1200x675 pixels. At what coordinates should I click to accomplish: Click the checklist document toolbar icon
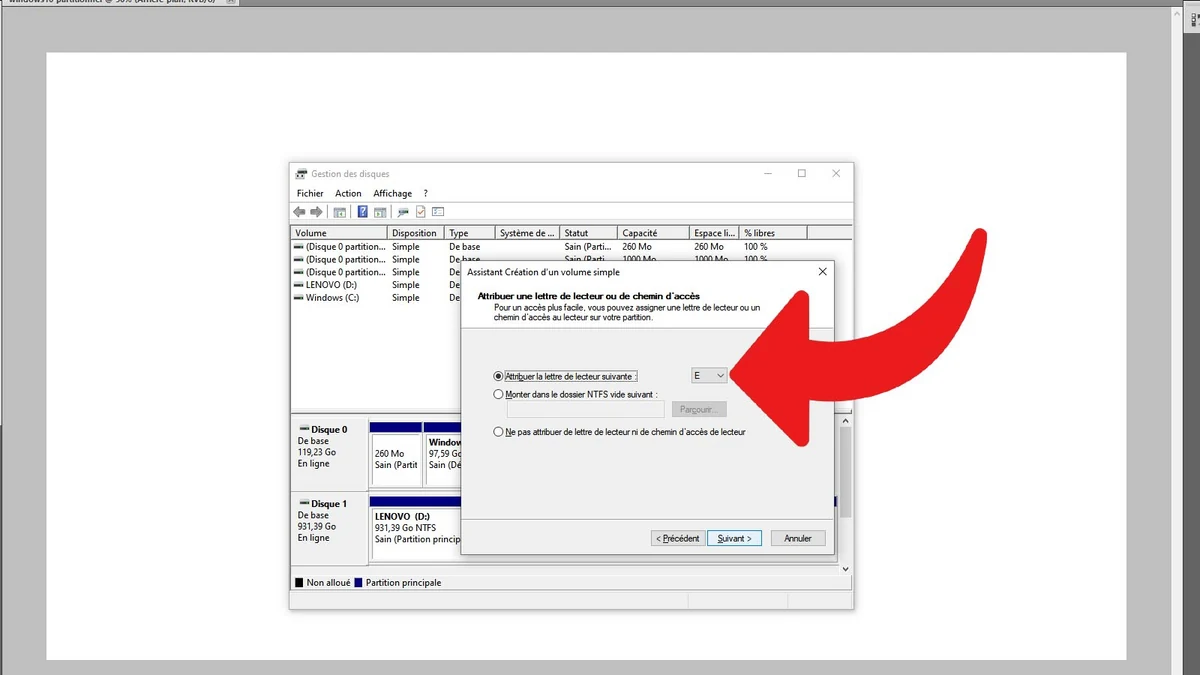421,211
